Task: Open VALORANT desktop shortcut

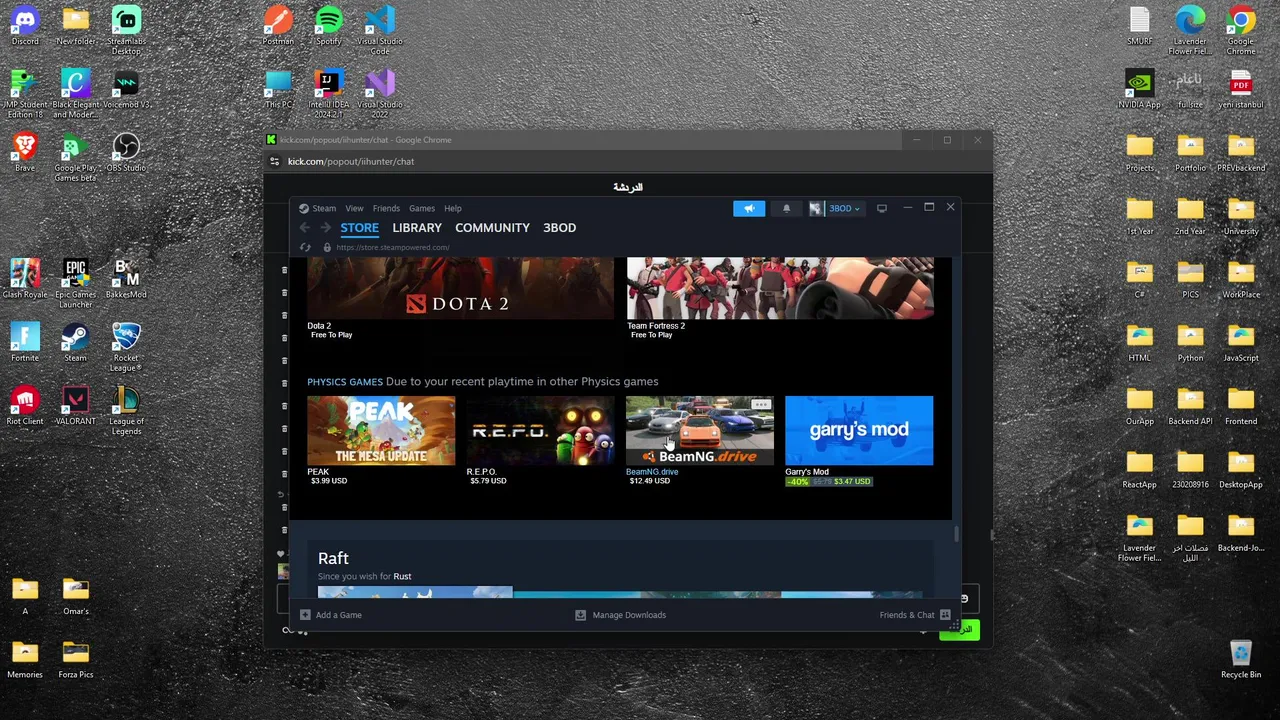Action: [76, 405]
